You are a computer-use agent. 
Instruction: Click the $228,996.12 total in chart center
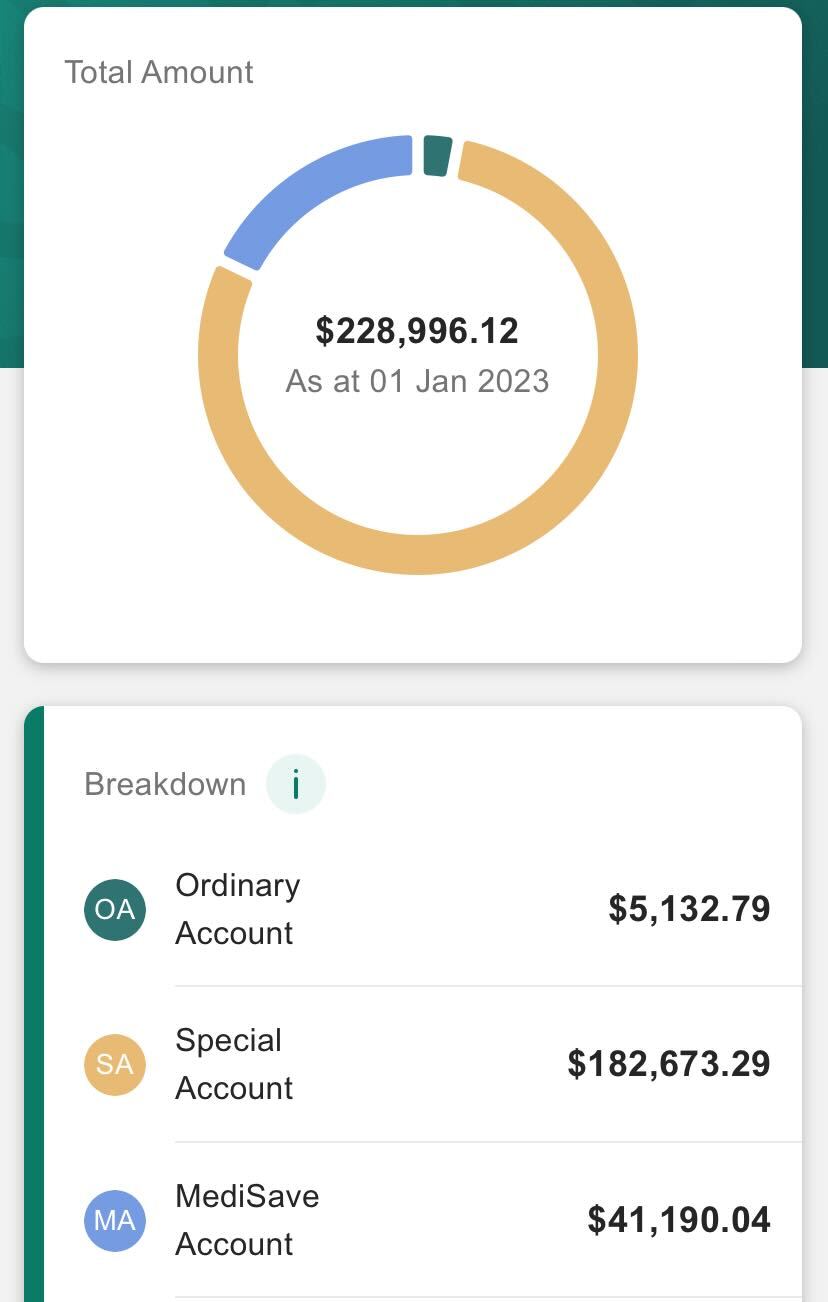[417, 331]
